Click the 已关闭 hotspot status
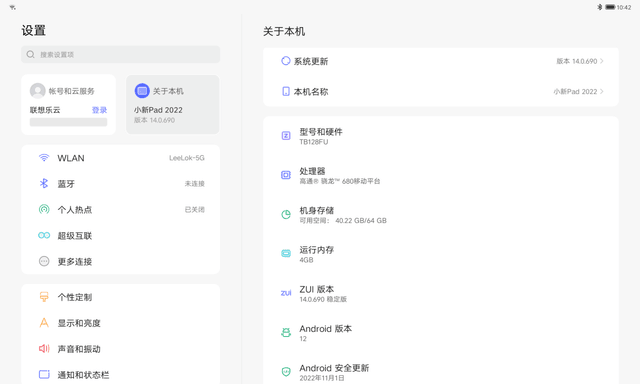640x384 pixels. (194, 210)
